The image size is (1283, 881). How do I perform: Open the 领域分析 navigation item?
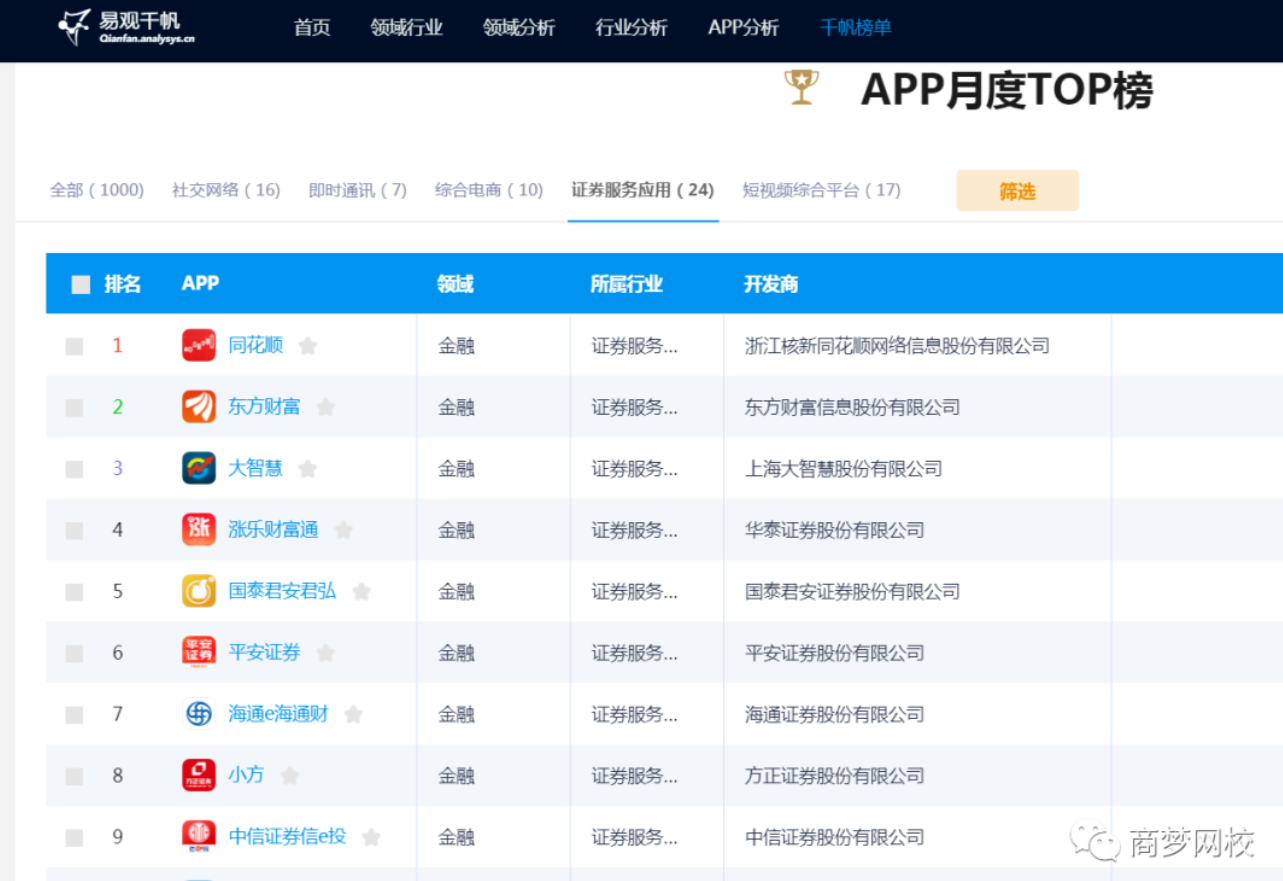click(519, 28)
